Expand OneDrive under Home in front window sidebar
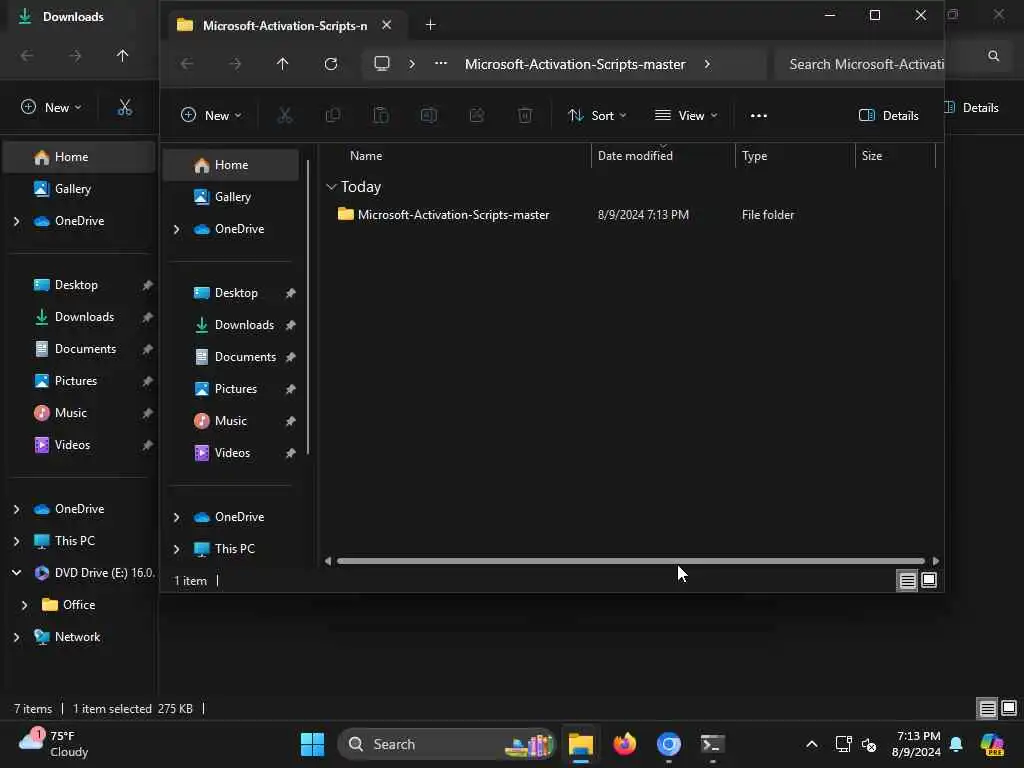The height and width of the screenshot is (768, 1024). (x=176, y=229)
